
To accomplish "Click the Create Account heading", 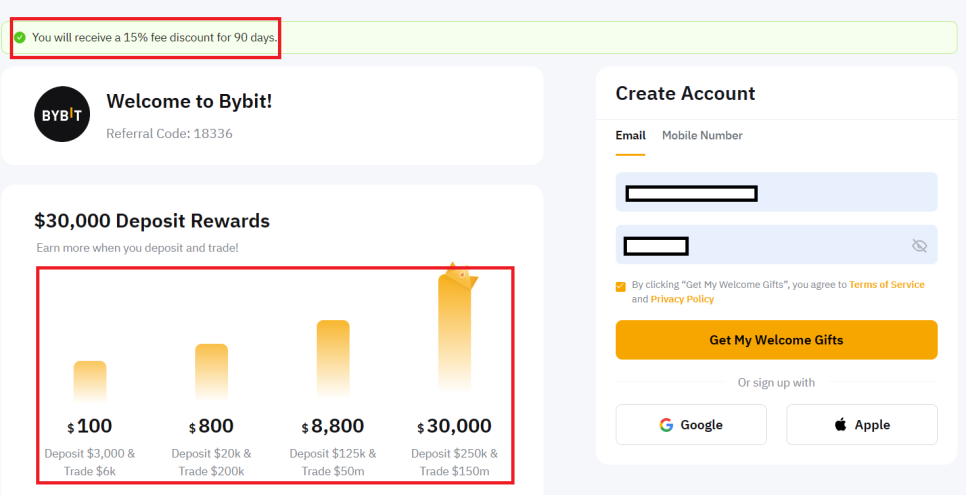I will coord(685,93).
